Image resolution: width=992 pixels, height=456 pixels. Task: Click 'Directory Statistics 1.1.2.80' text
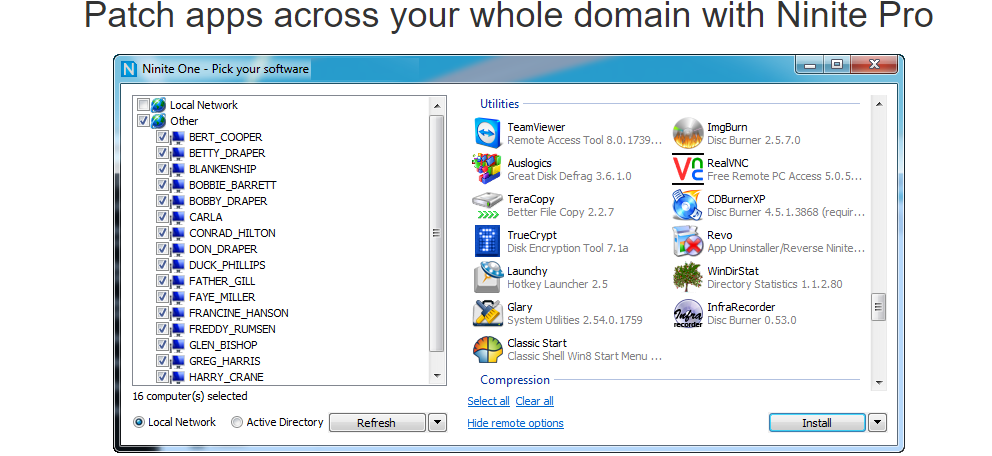775,285
